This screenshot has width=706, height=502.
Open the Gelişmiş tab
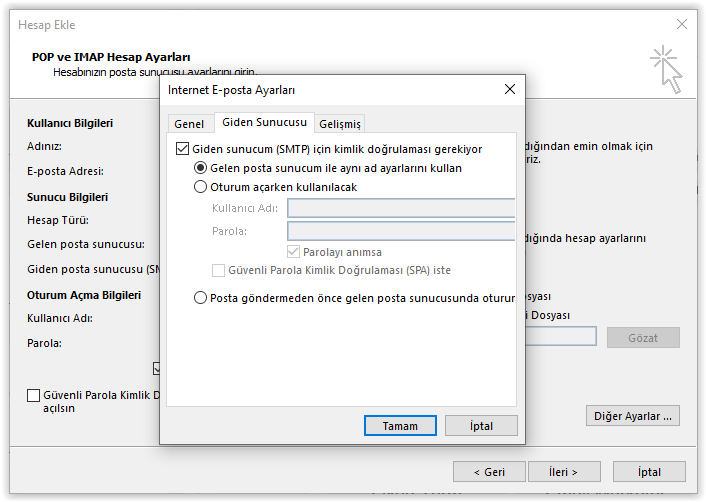(340, 124)
